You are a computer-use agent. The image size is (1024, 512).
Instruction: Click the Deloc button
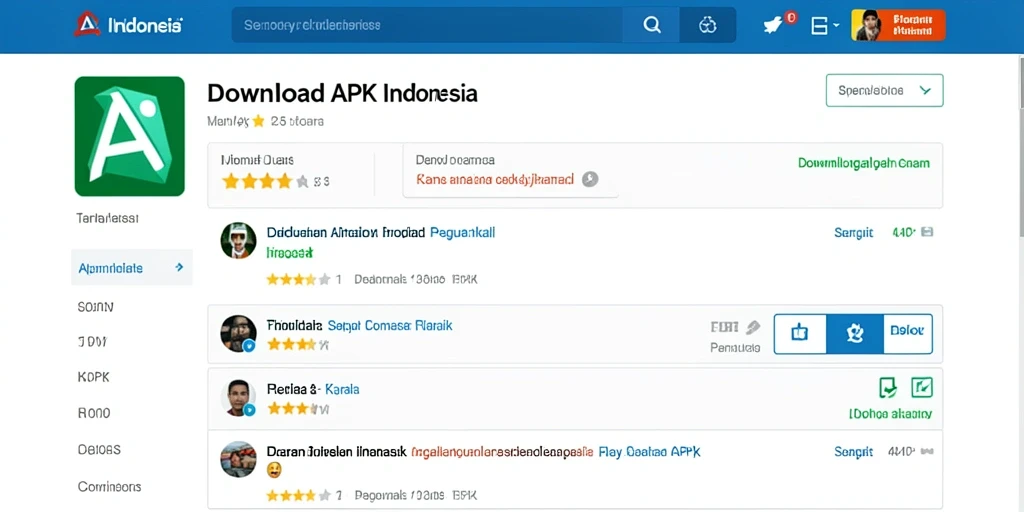[x=907, y=334]
